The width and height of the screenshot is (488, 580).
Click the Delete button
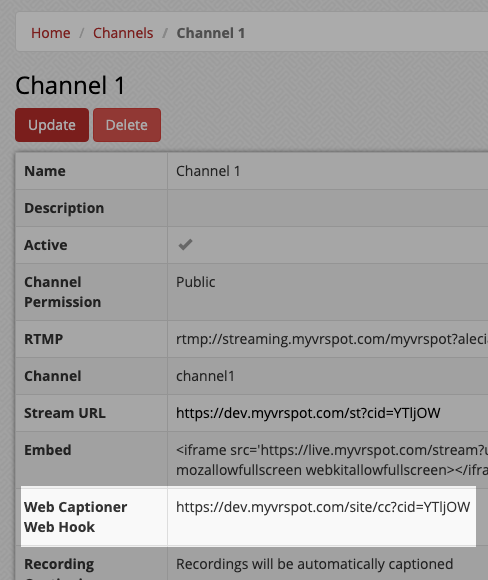point(127,125)
